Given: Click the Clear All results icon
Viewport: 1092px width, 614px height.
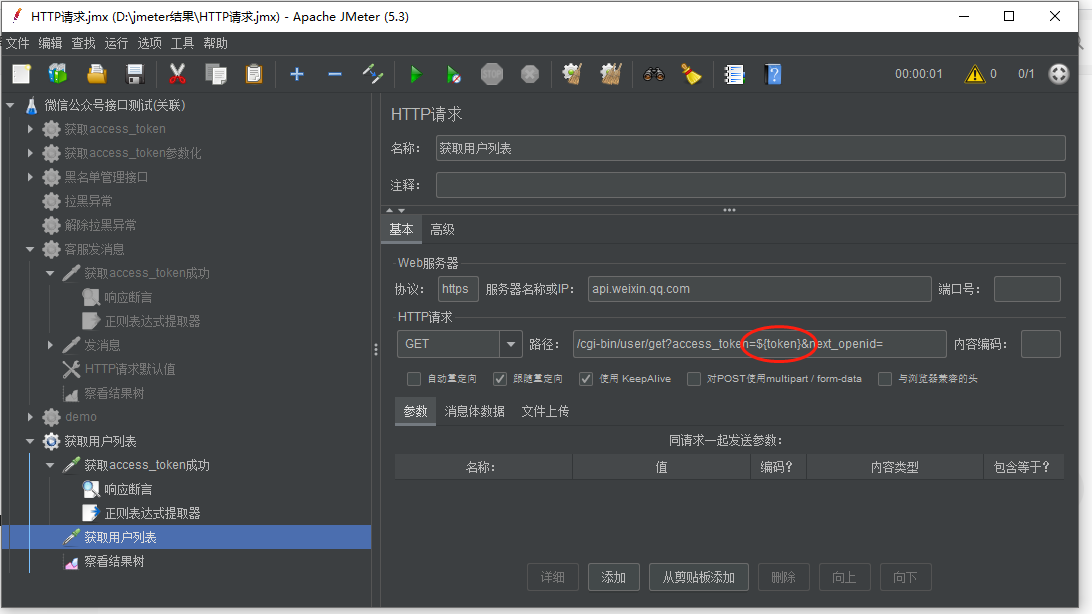Looking at the screenshot, I should [x=611, y=74].
